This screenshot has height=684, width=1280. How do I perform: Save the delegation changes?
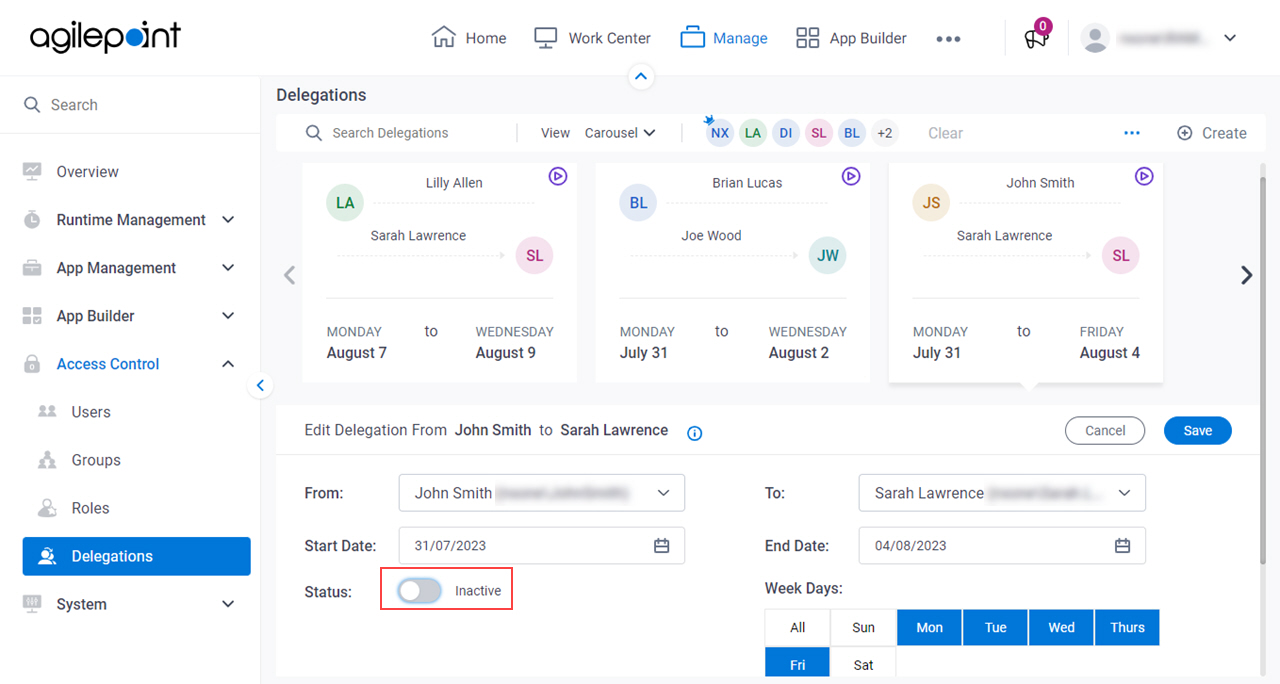pos(1198,431)
